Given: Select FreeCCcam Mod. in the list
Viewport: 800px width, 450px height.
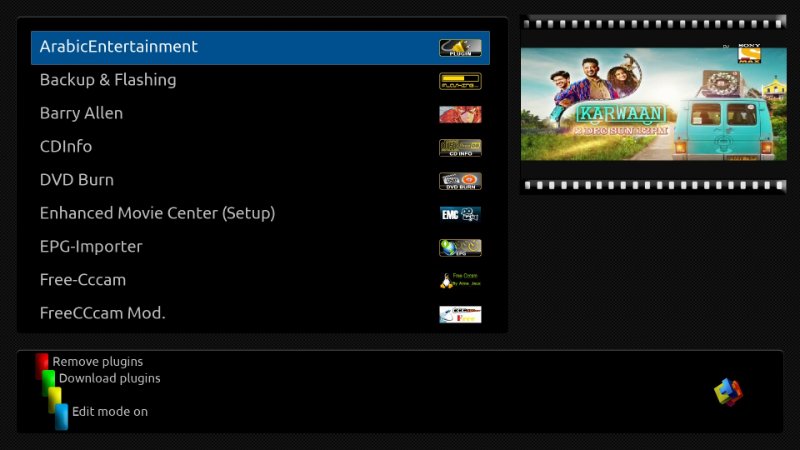Looking at the screenshot, I should click(x=260, y=313).
